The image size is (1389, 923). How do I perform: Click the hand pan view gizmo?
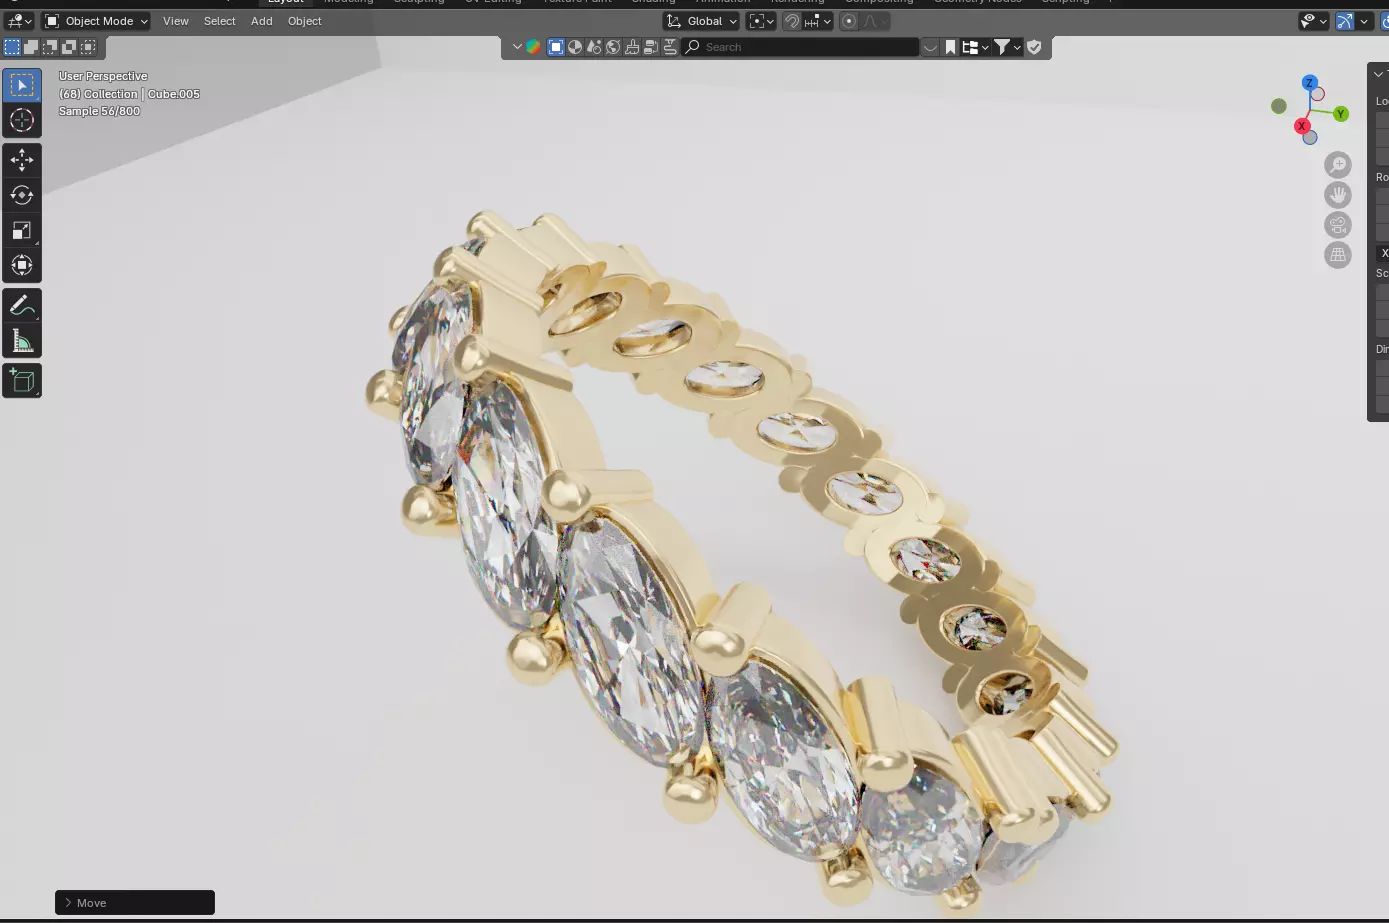1338,195
